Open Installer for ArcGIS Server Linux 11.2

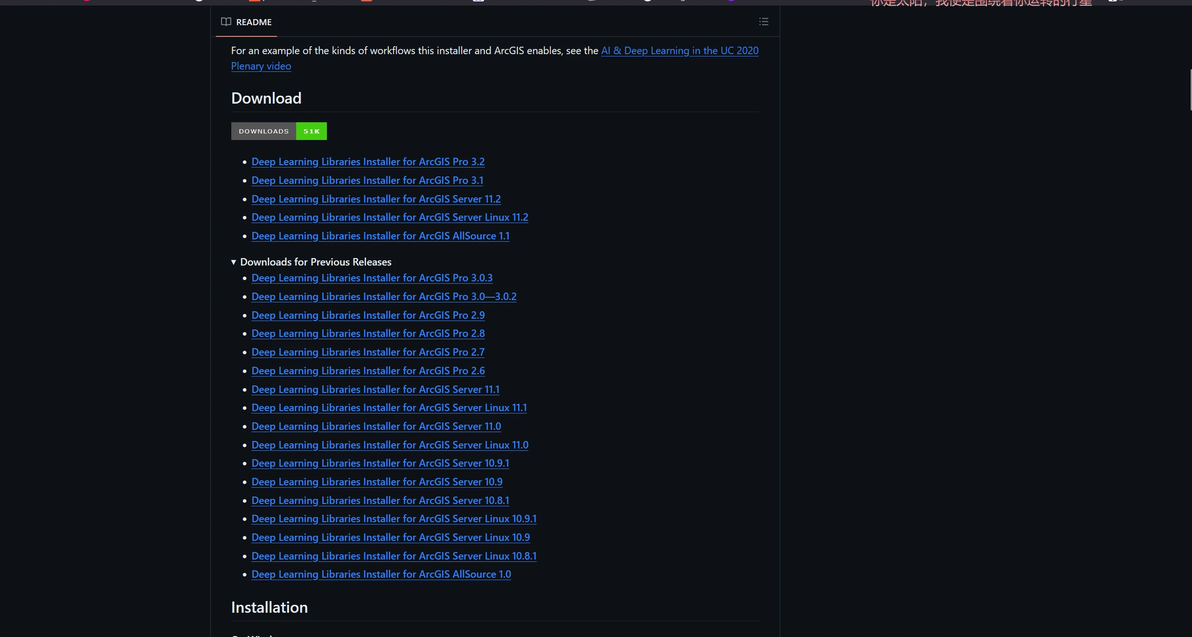390,217
